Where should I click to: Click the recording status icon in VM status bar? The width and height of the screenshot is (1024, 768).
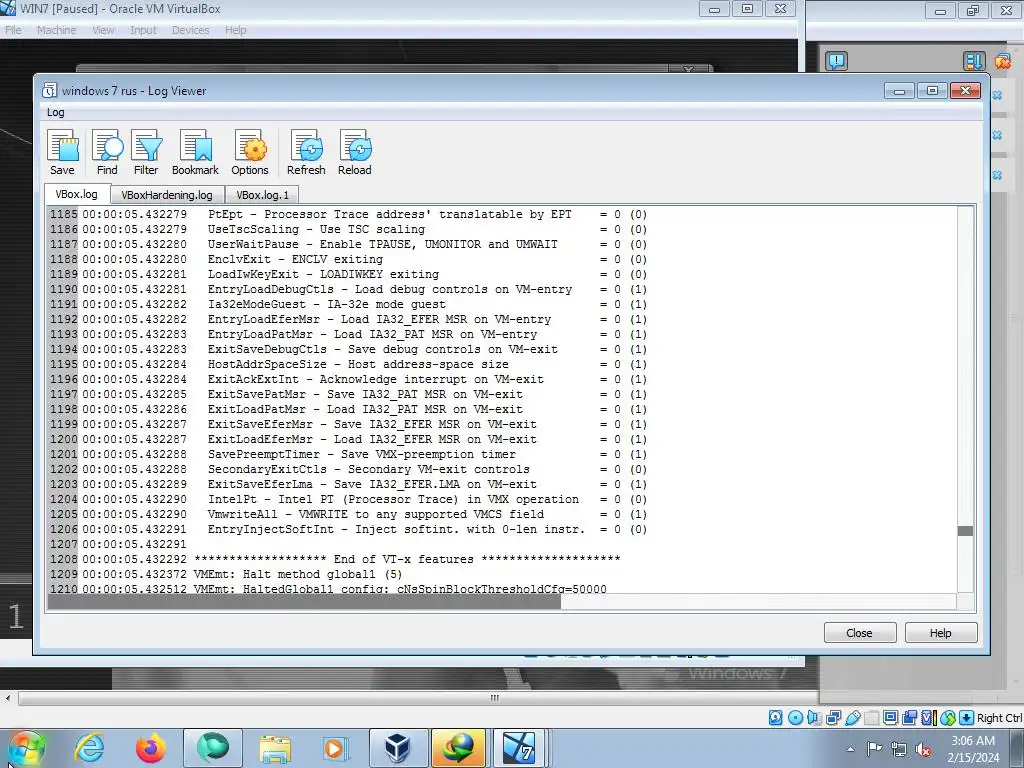[x=909, y=718]
